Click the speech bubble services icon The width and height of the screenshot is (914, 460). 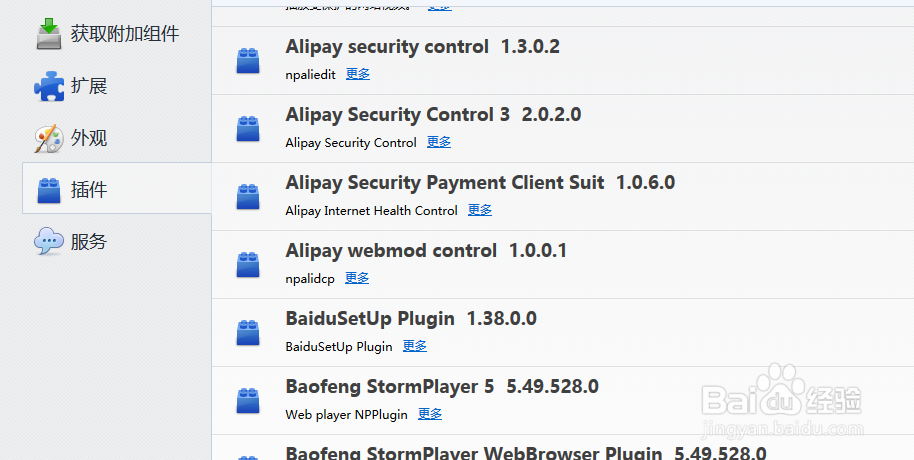[x=49, y=241]
